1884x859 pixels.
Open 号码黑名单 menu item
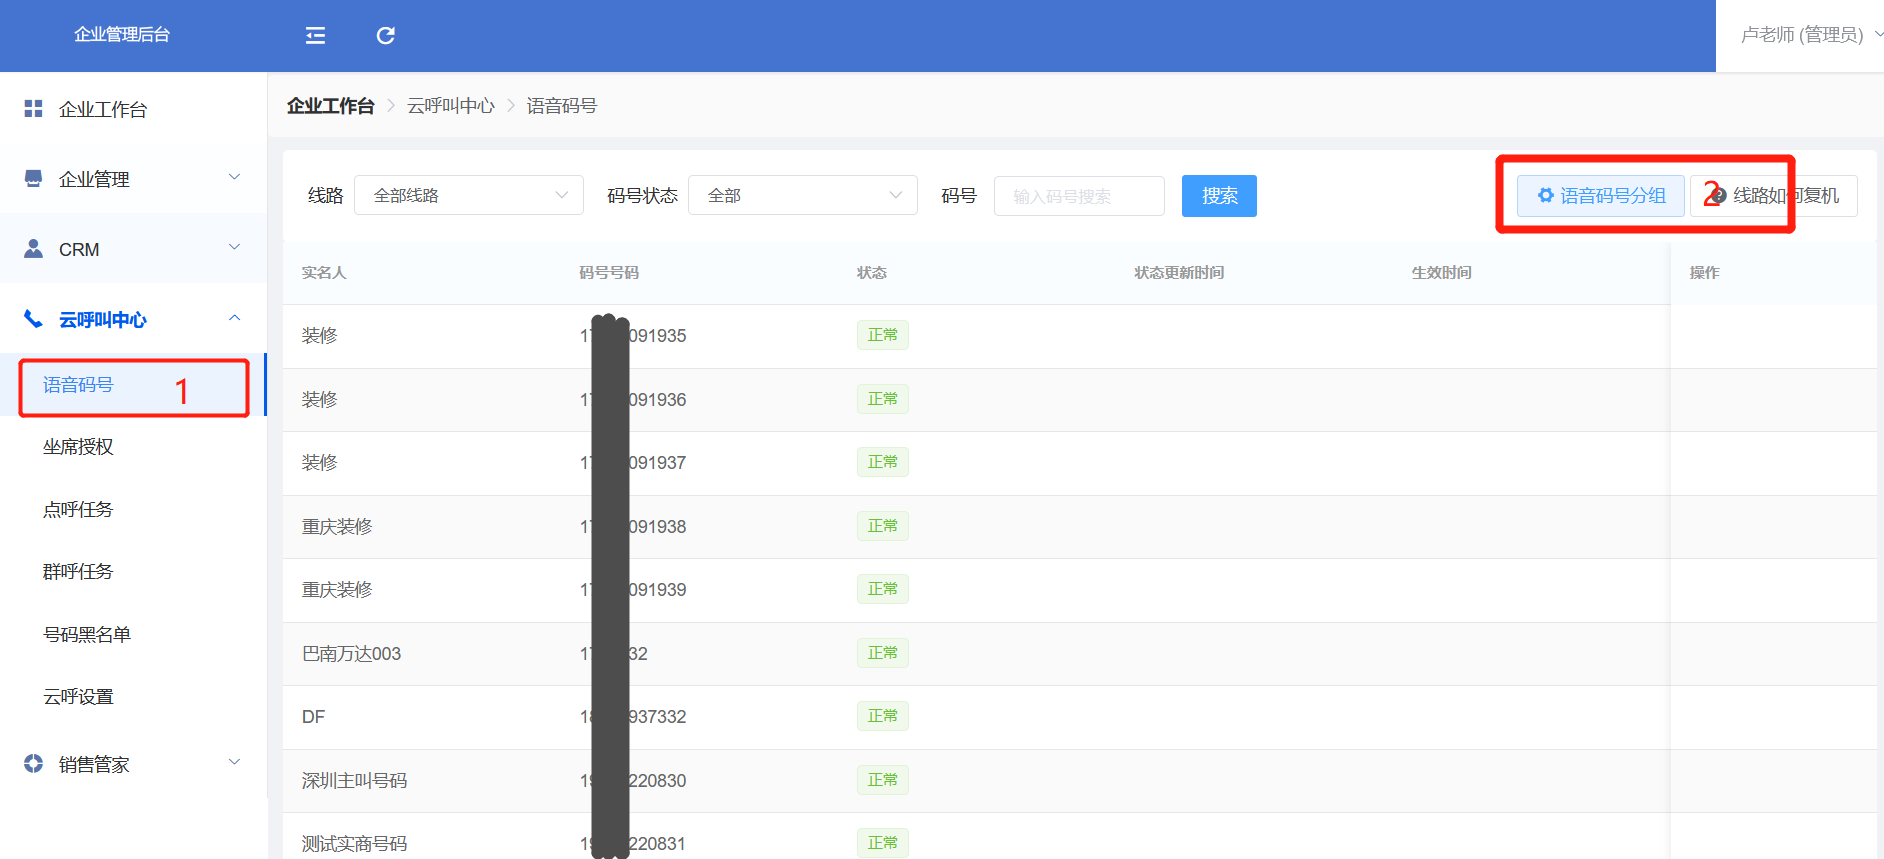point(87,635)
